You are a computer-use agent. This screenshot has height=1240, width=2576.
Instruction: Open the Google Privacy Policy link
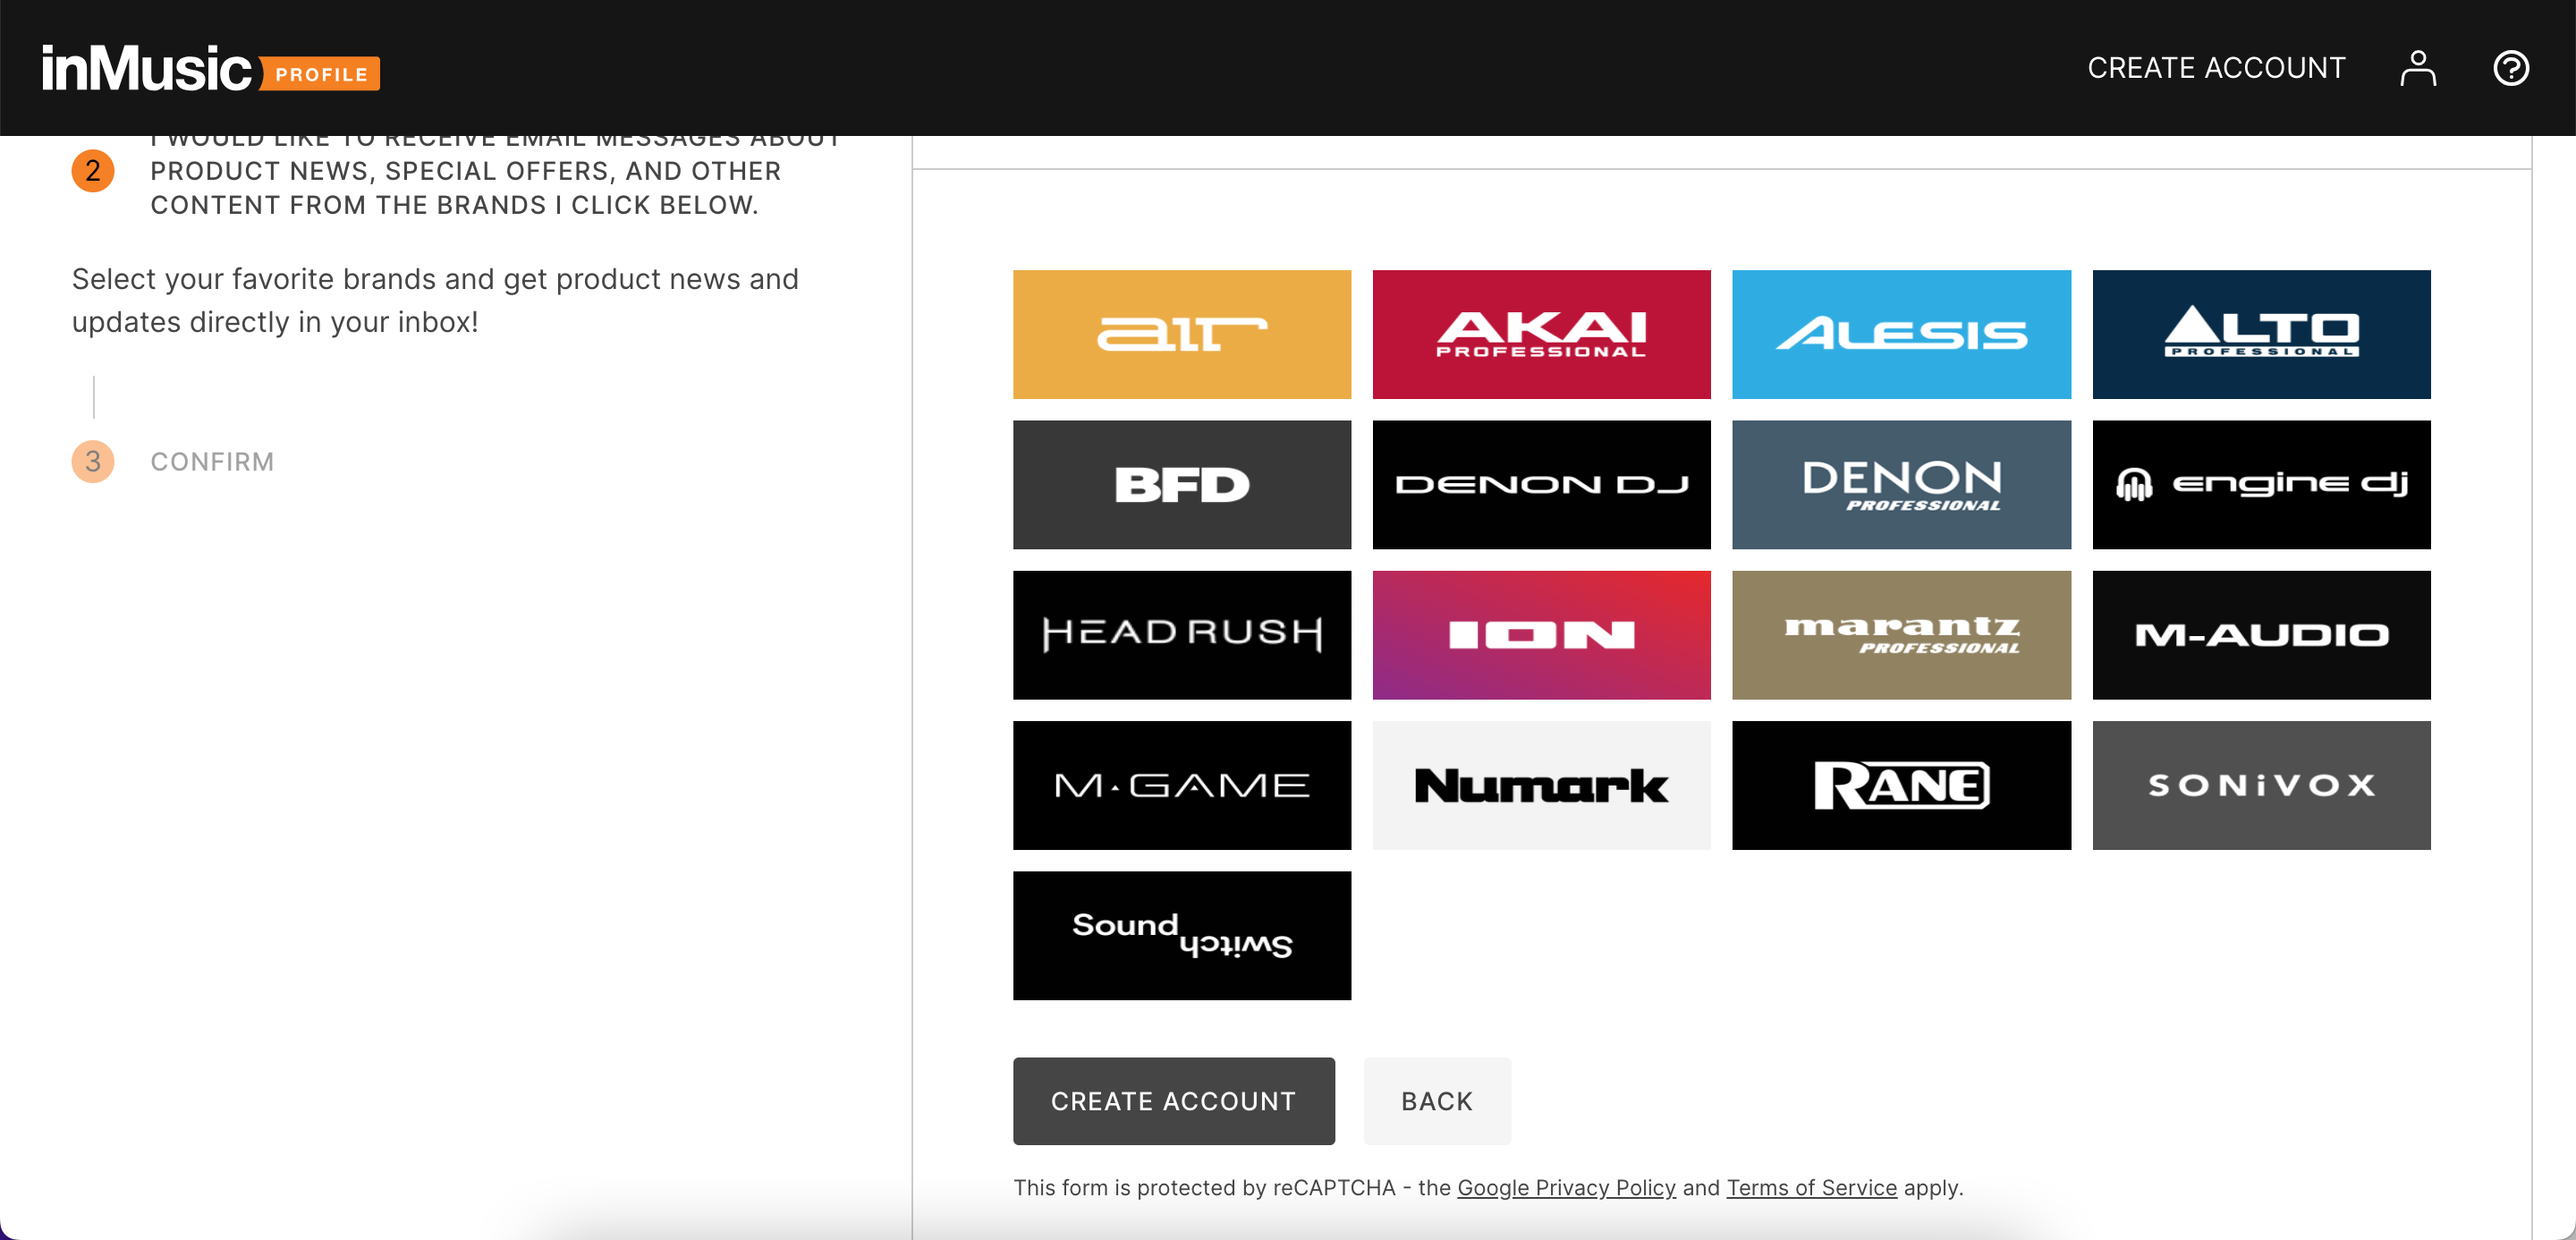pos(1566,1187)
